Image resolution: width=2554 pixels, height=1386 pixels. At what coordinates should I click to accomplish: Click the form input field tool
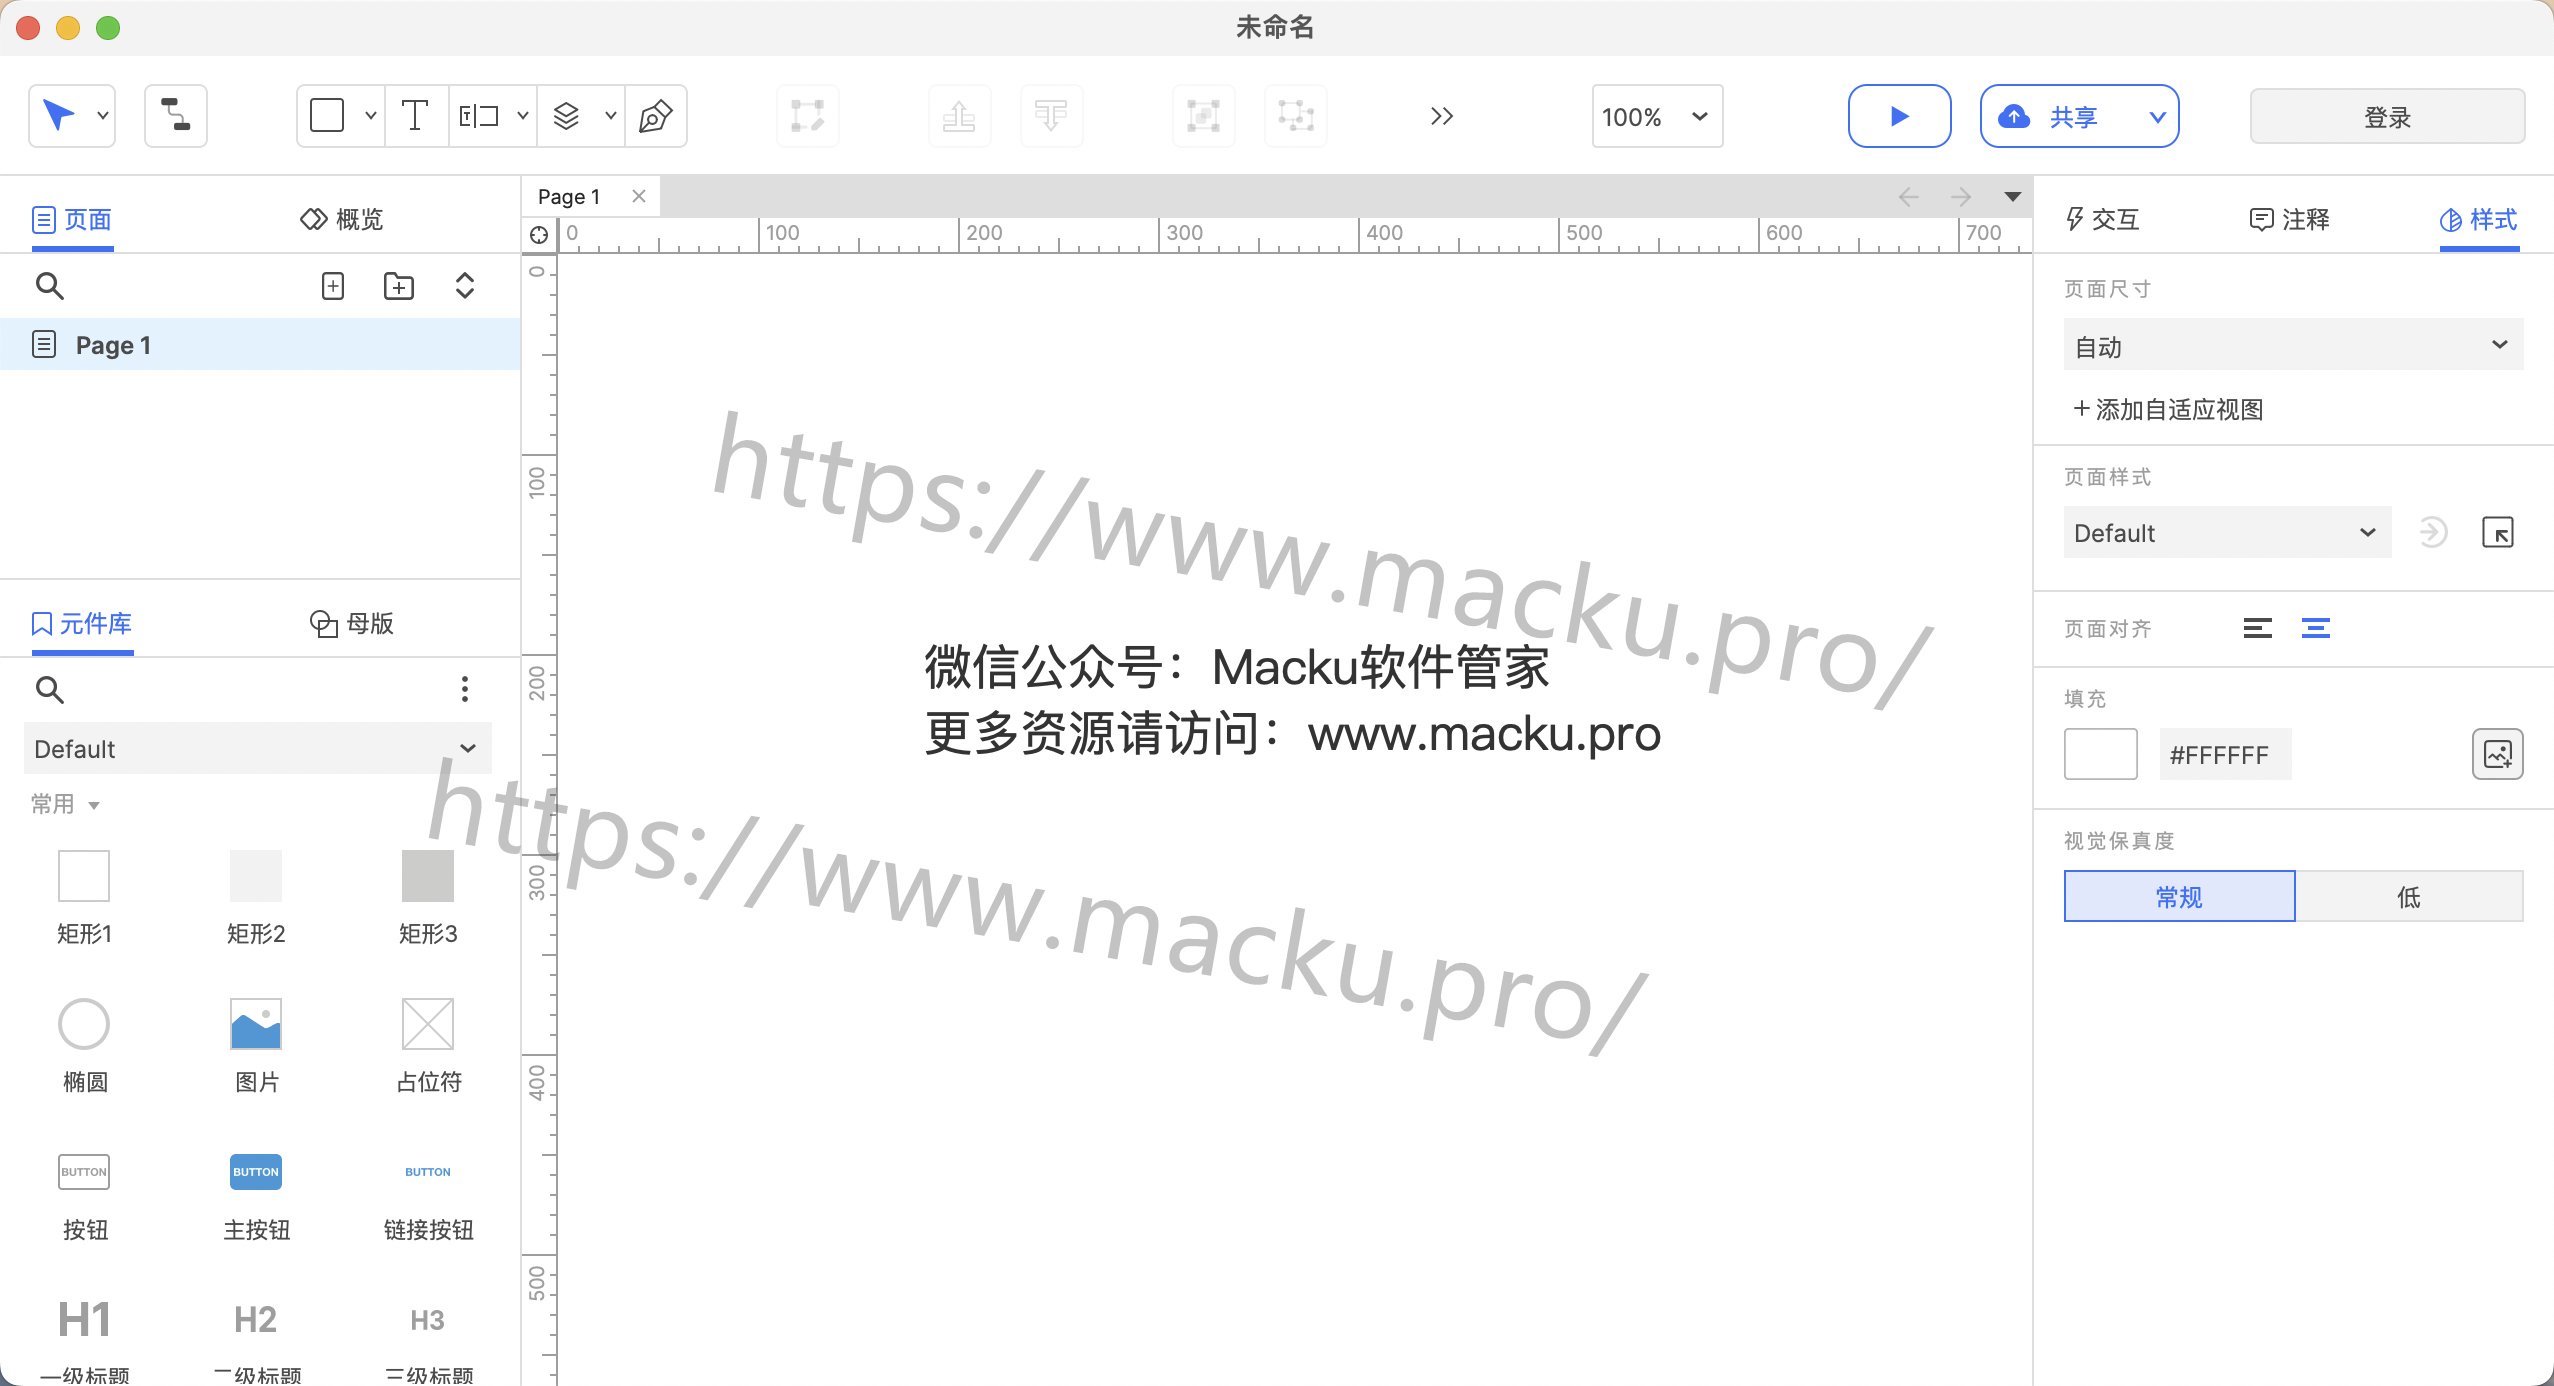pos(479,116)
